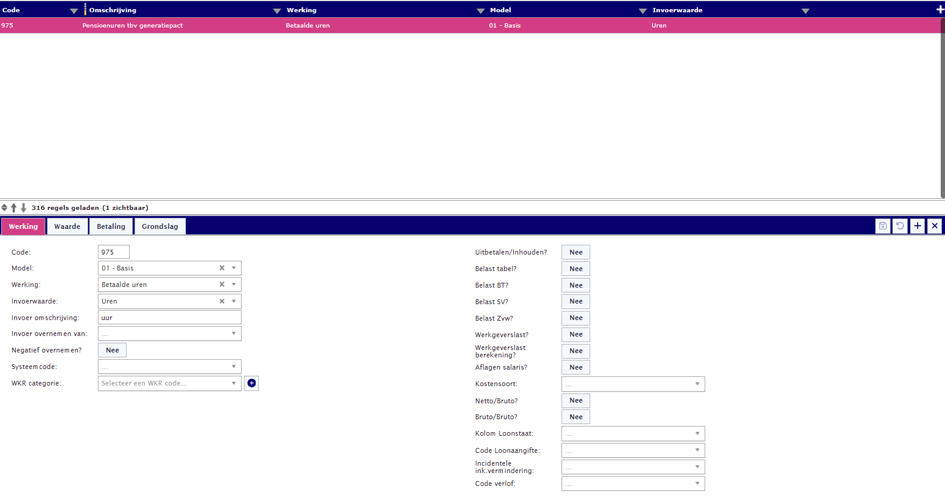This screenshot has height=500, width=945.
Task: Open the Werking dropdown arrow
Action: pos(234,284)
